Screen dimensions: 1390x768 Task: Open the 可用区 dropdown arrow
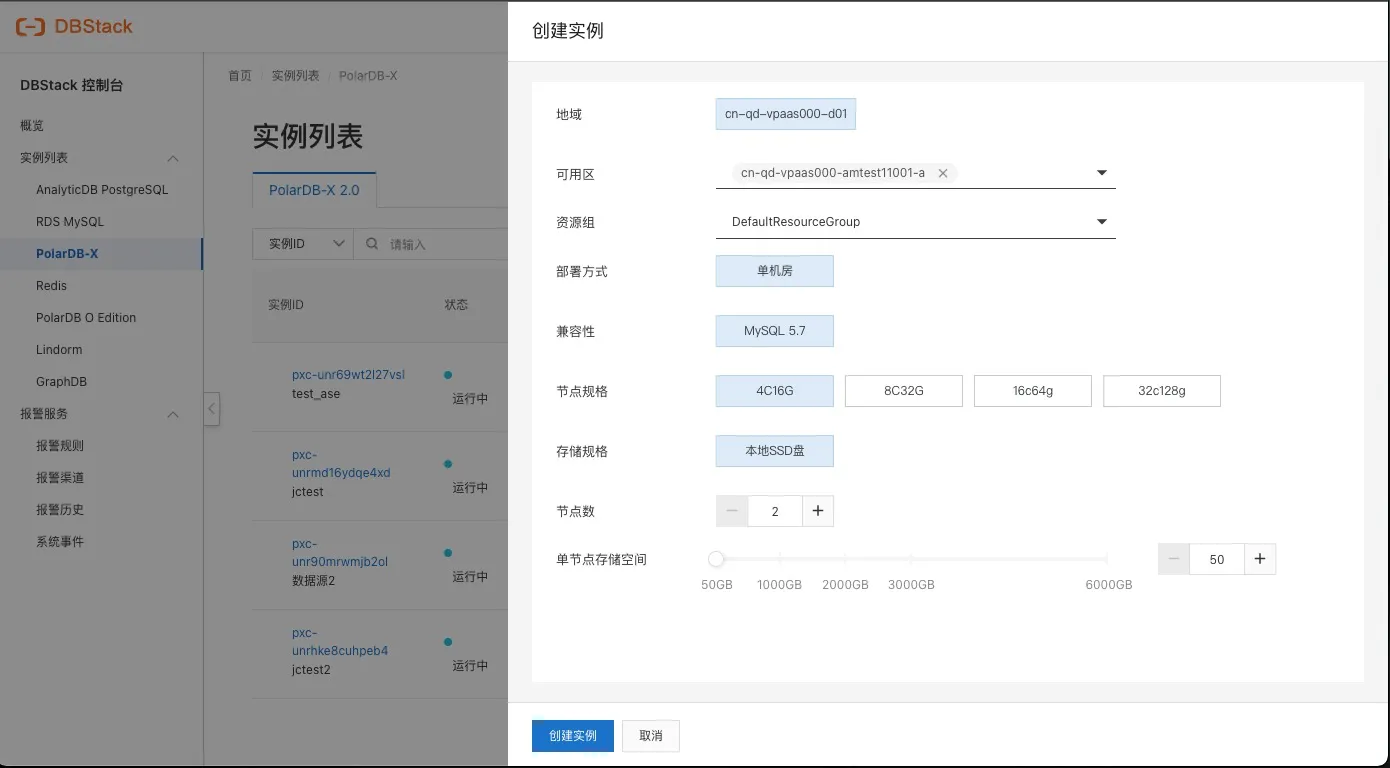coord(1102,173)
